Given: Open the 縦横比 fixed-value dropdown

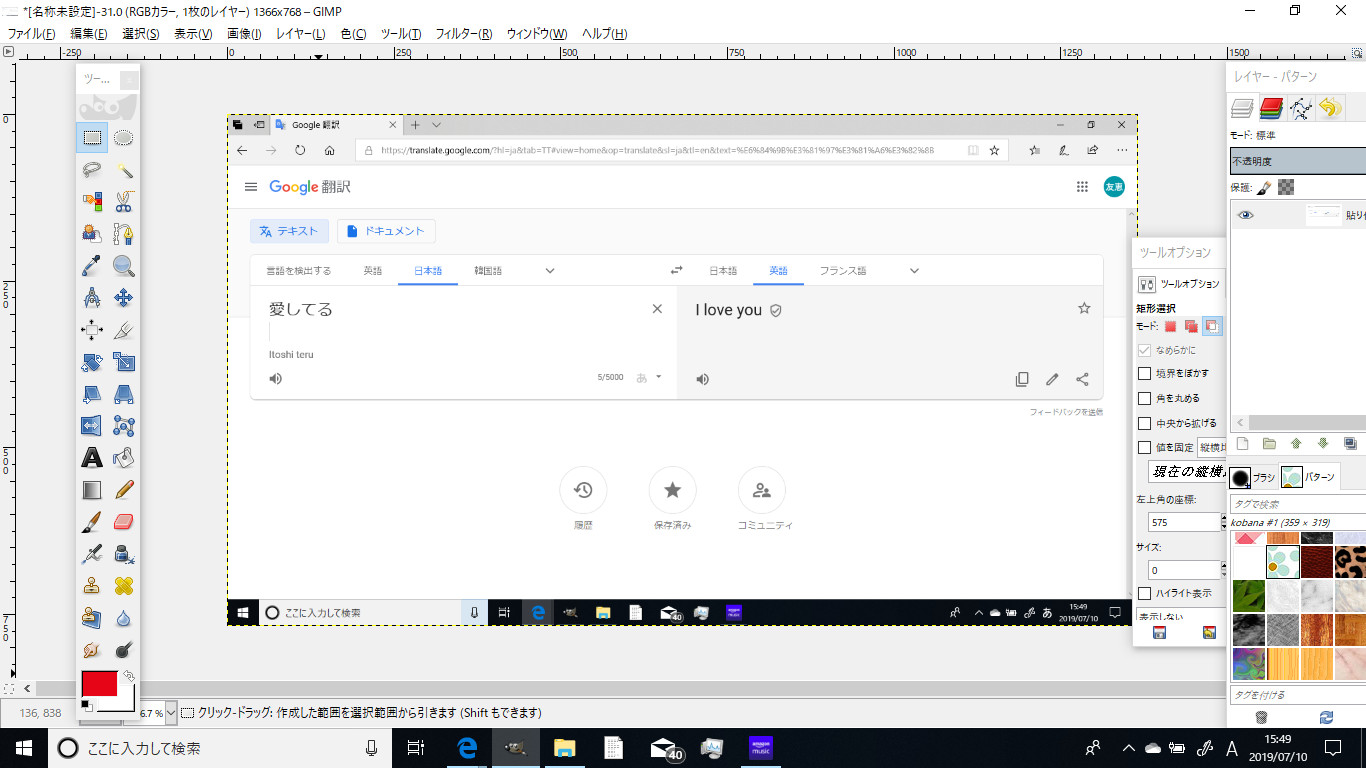Looking at the screenshot, I should point(1211,448).
